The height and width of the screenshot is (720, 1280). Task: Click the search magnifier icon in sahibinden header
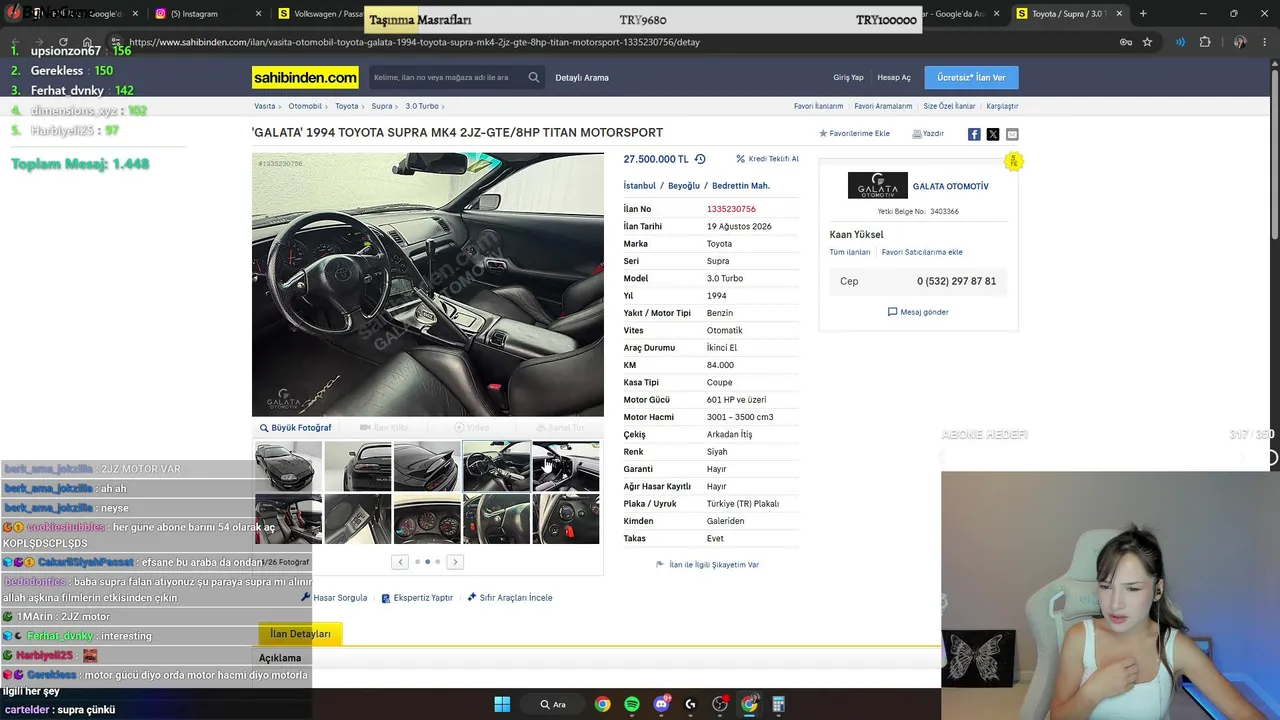pyautogui.click(x=534, y=77)
